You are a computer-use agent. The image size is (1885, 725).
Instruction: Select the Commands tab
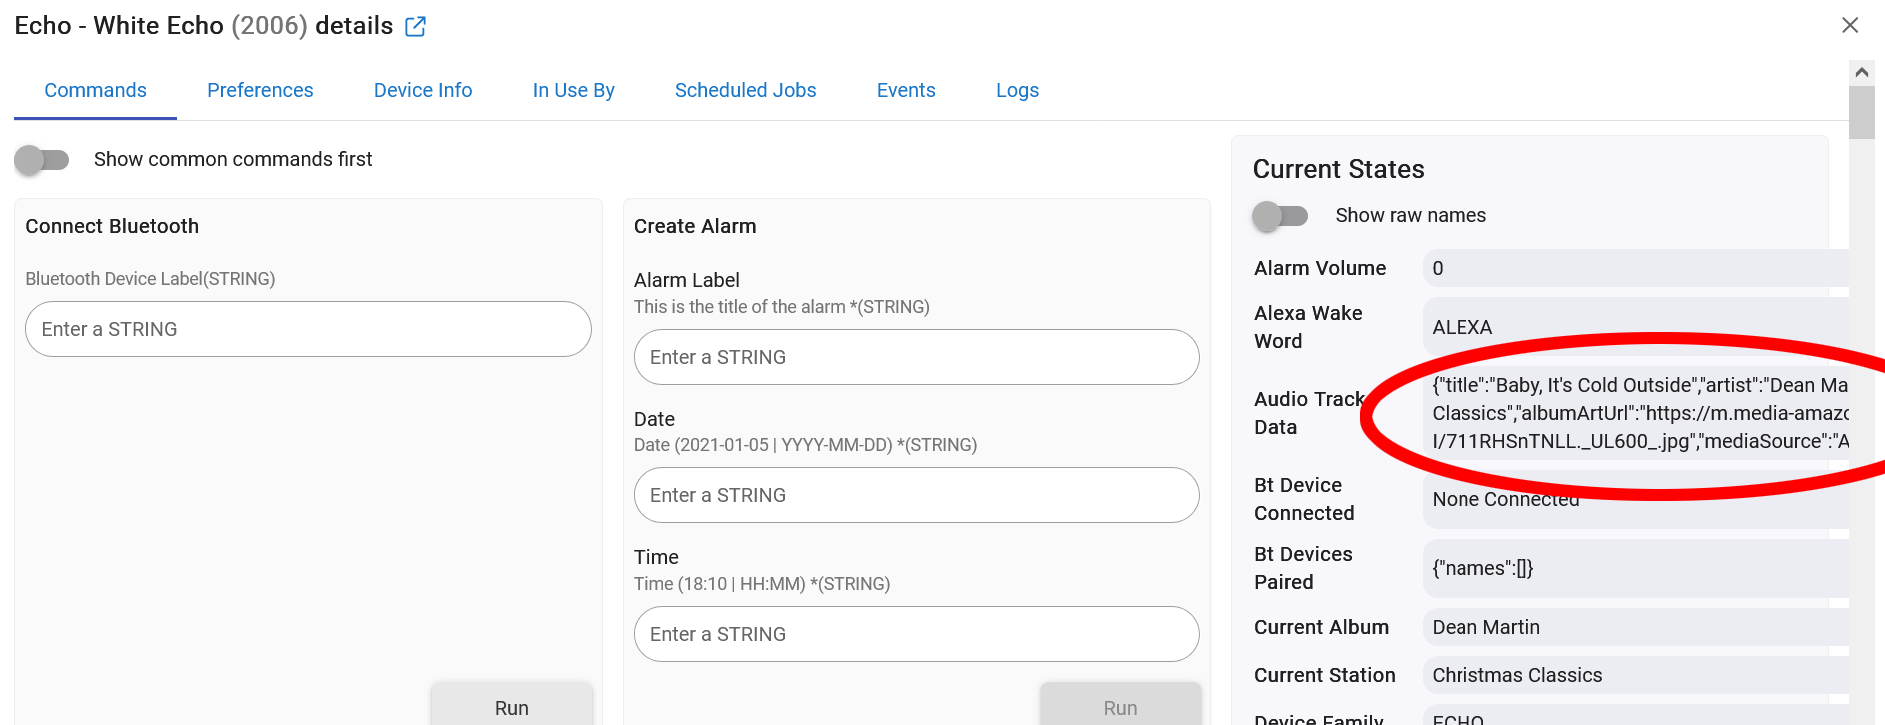coord(95,90)
